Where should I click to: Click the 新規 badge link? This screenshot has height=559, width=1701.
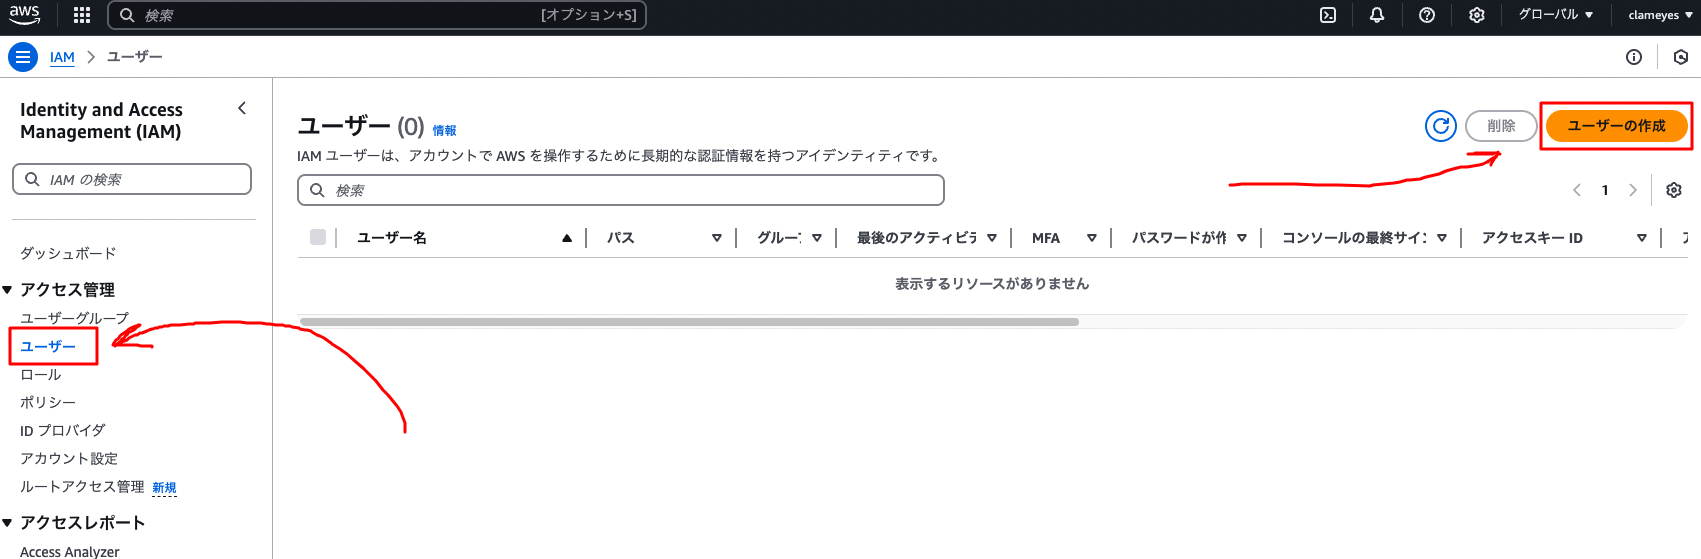coord(164,487)
